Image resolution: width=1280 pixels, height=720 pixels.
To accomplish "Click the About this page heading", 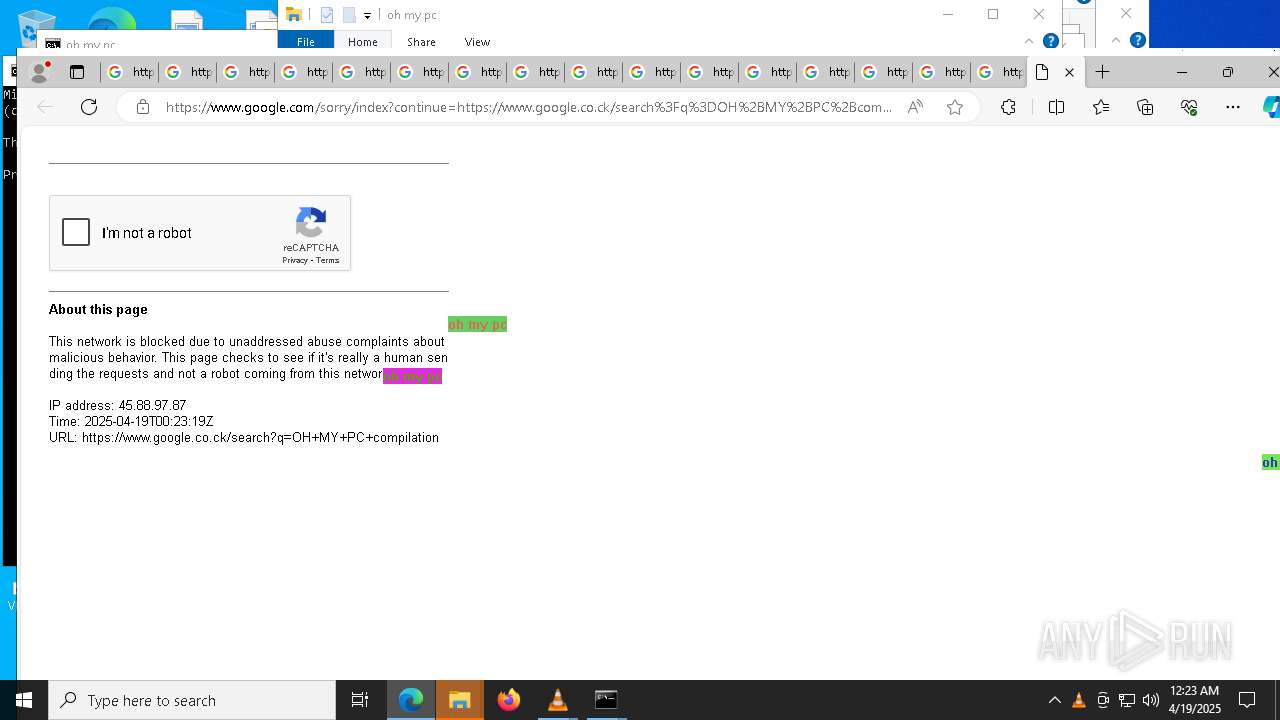I will pos(98,310).
